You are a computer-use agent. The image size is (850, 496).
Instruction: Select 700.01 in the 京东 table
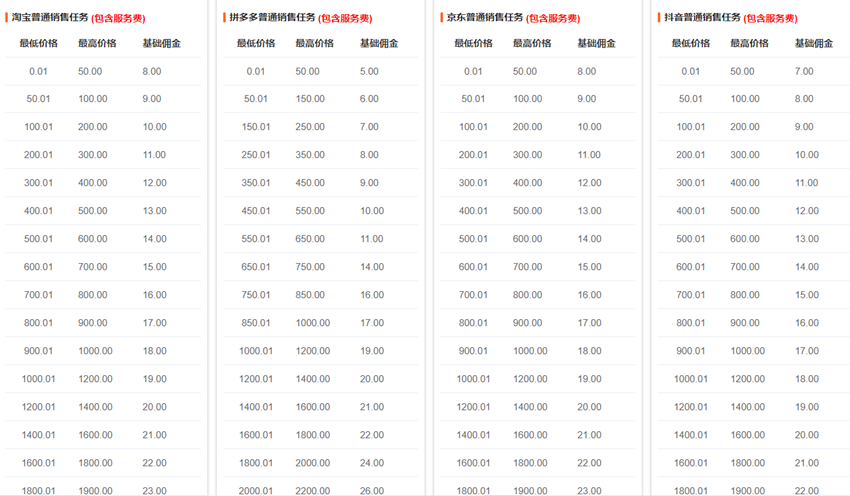pyautogui.click(x=473, y=295)
